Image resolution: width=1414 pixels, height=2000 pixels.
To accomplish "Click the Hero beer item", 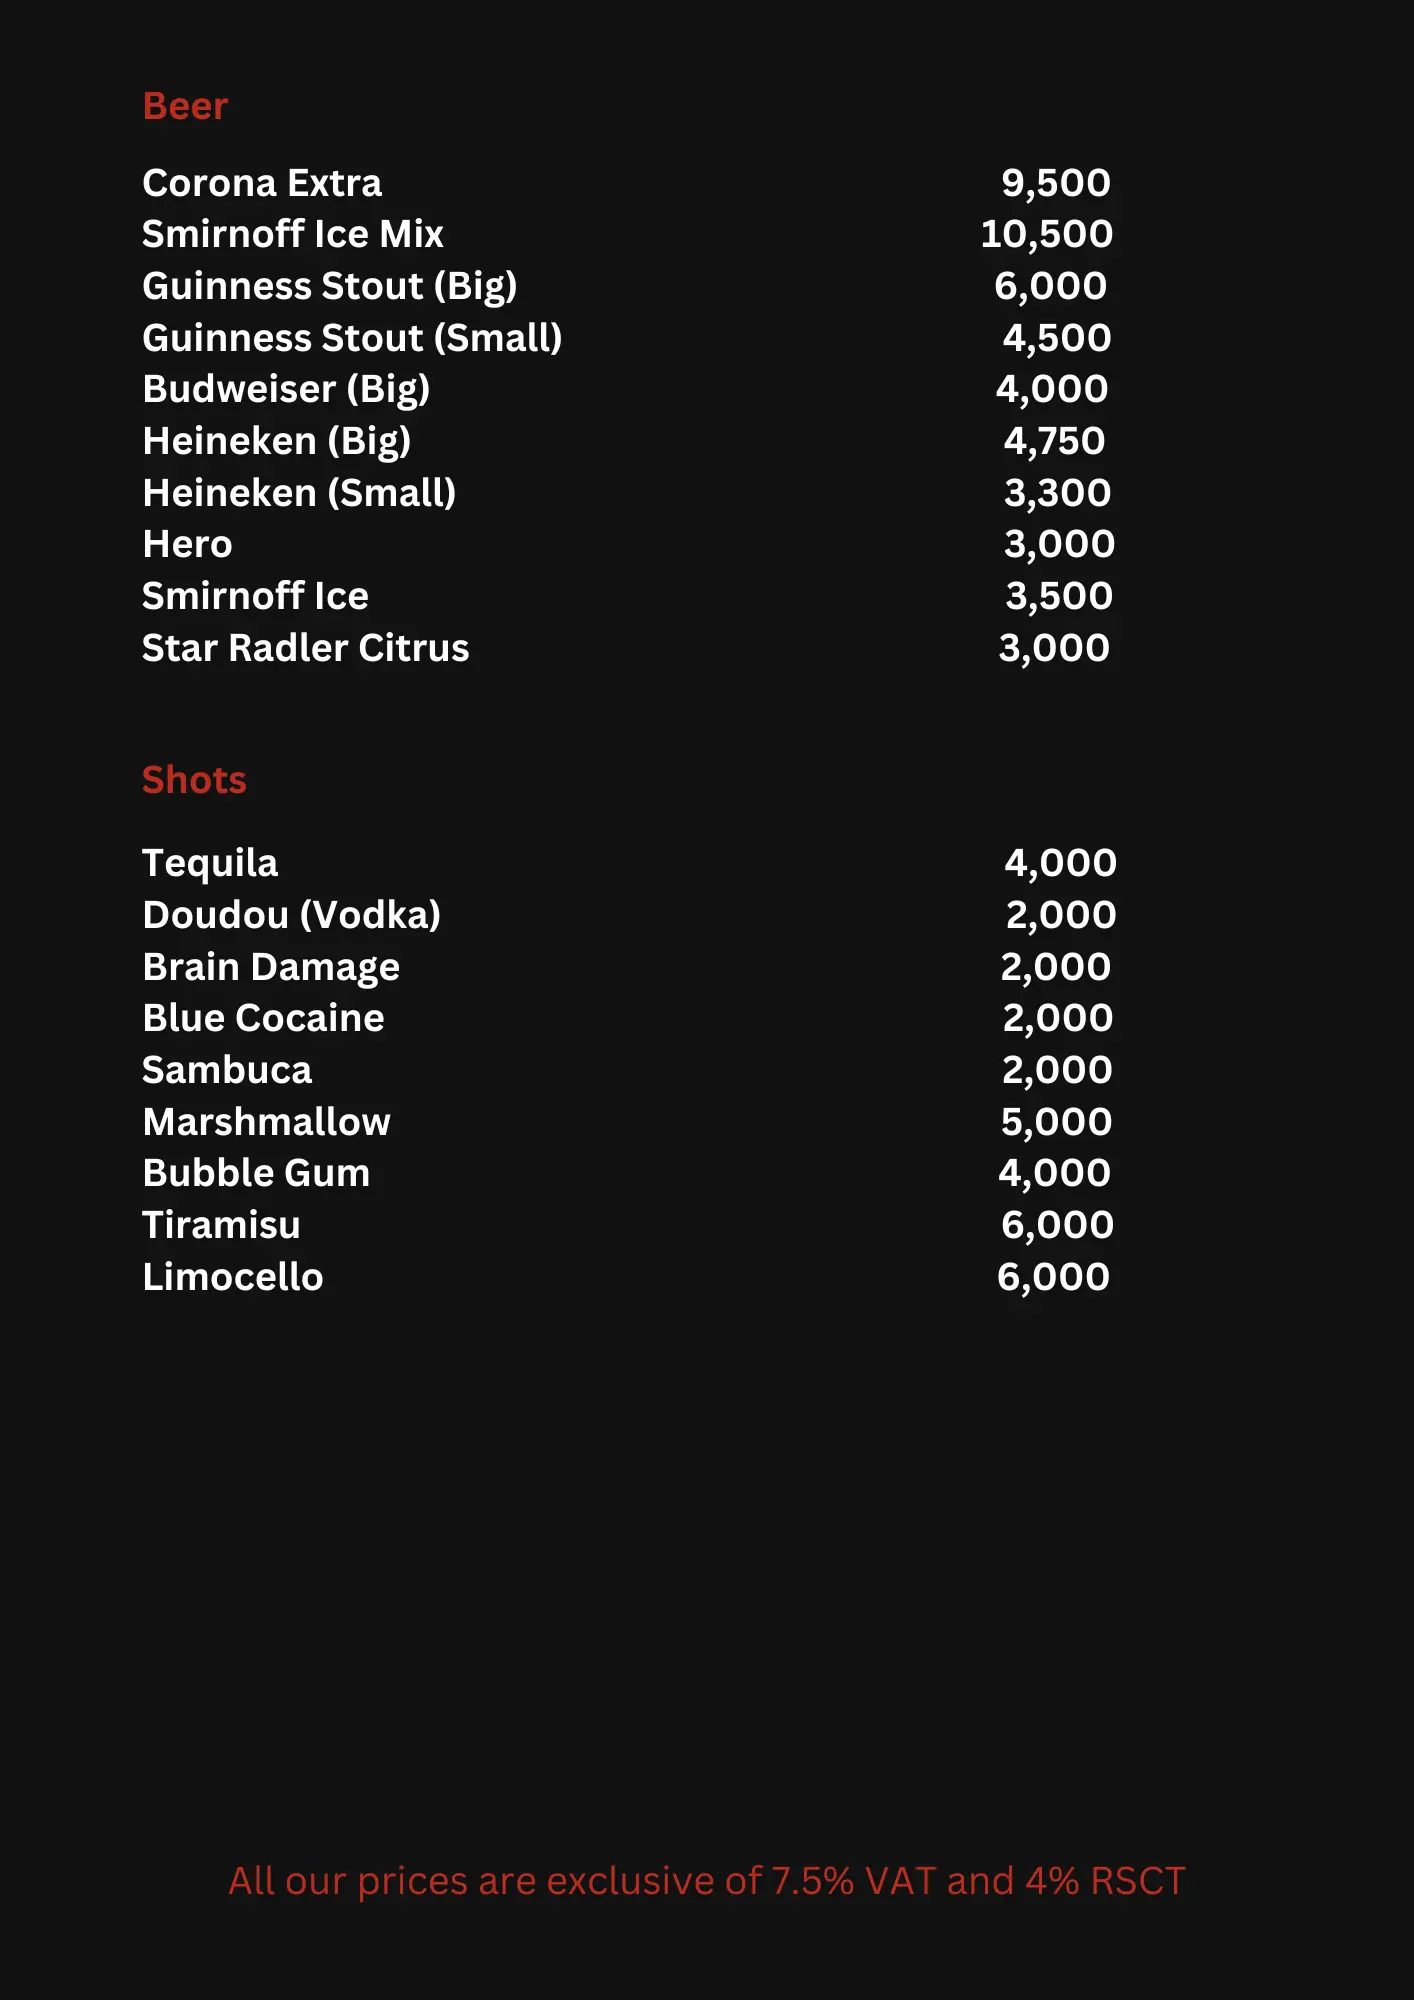I will (187, 544).
